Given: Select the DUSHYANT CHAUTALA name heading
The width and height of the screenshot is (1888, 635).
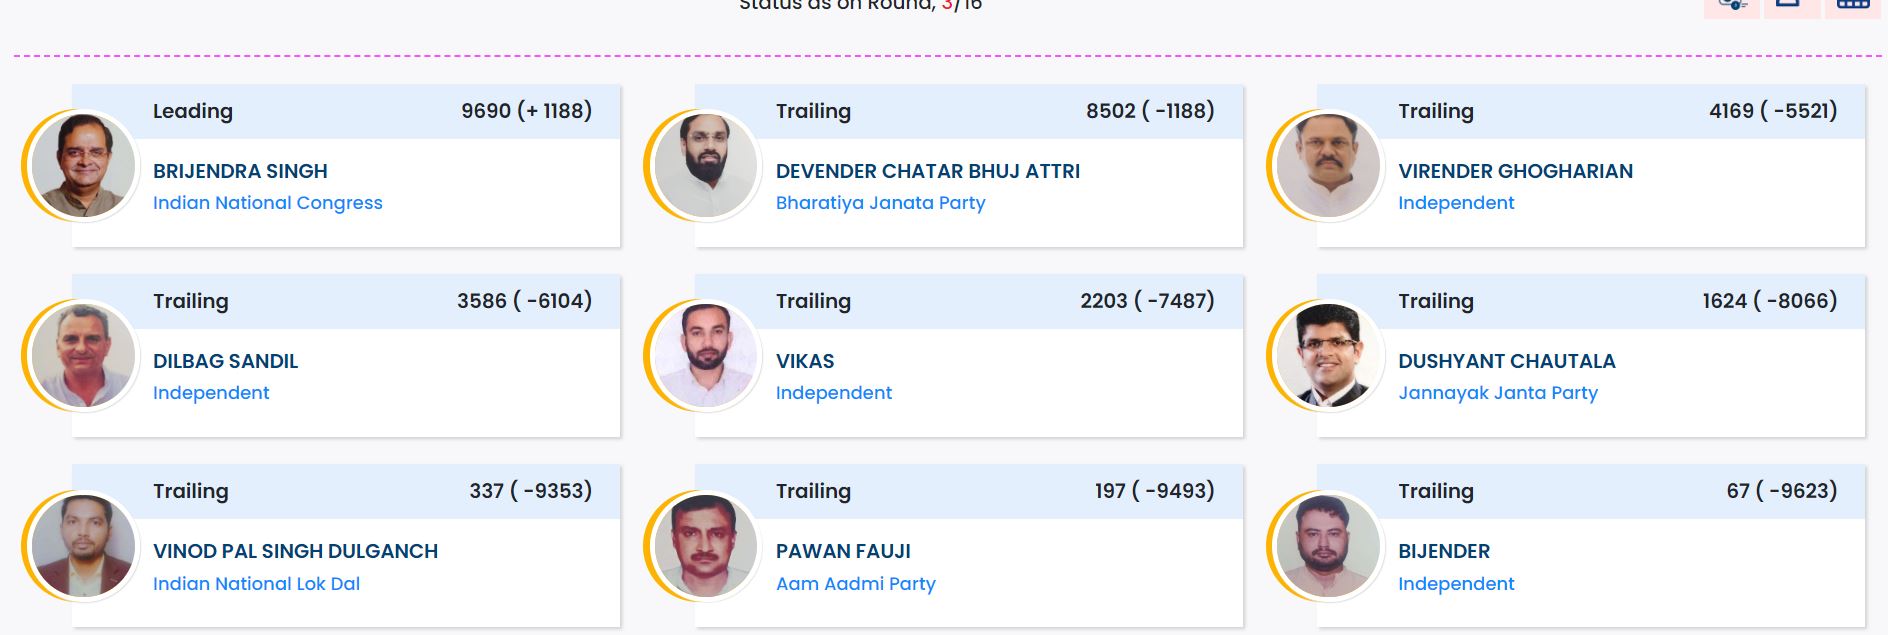Looking at the screenshot, I should [1506, 361].
